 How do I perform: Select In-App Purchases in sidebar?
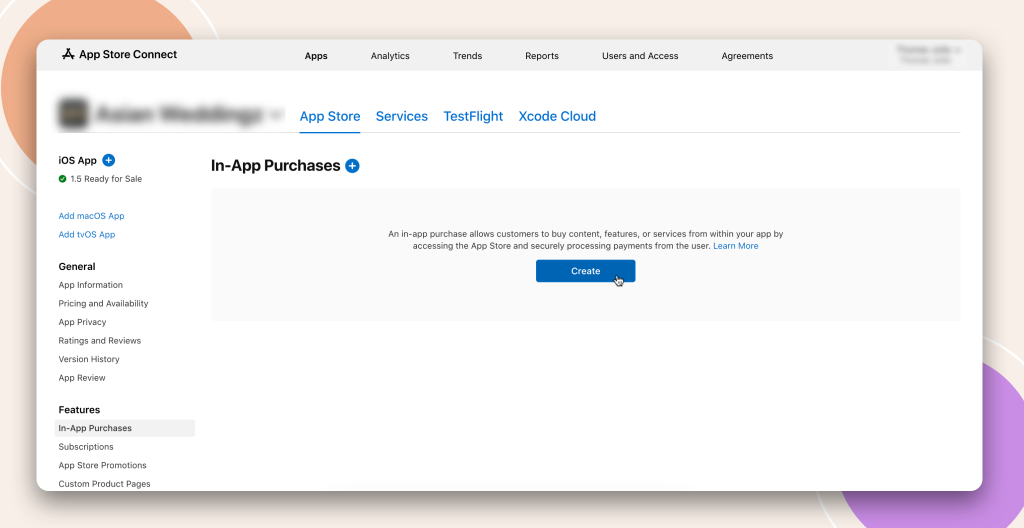click(x=125, y=428)
